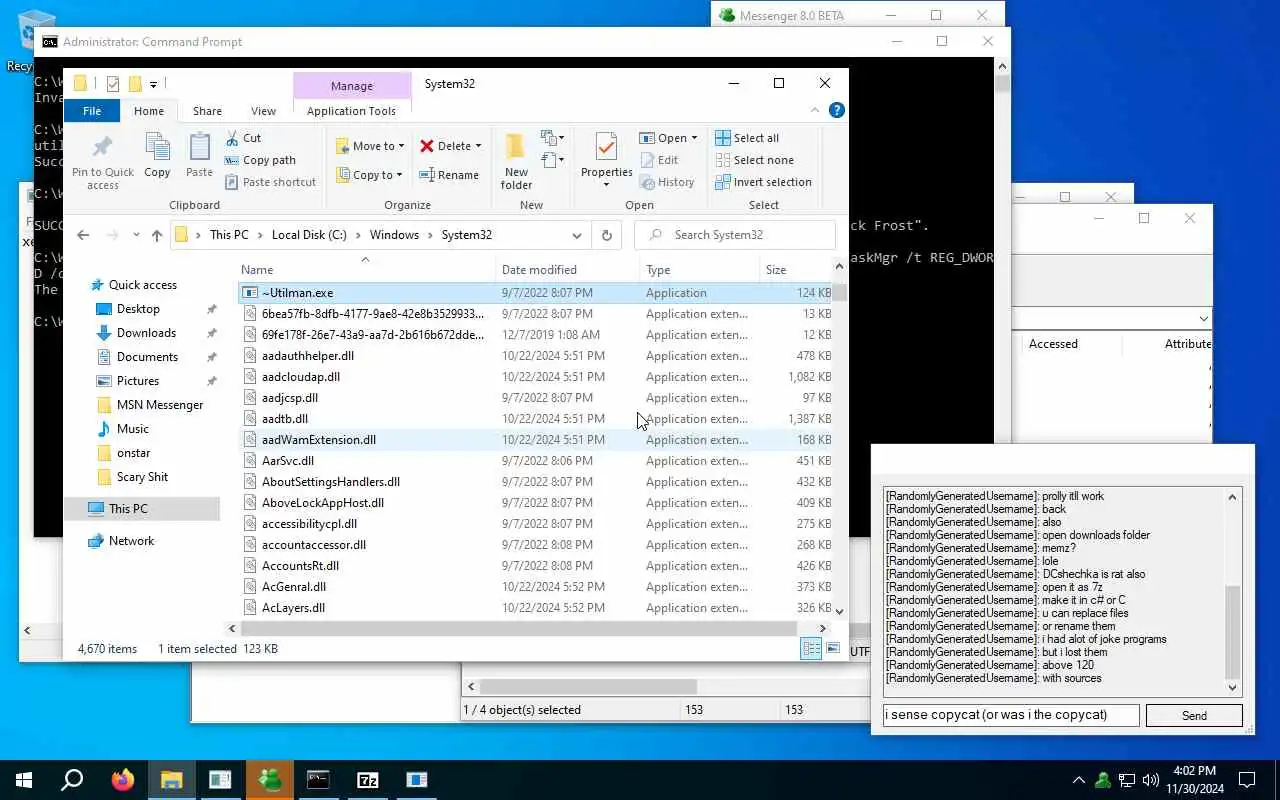This screenshot has width=1280, height=800.
Task: Click the Windows Start button
Action: point(24,780)
